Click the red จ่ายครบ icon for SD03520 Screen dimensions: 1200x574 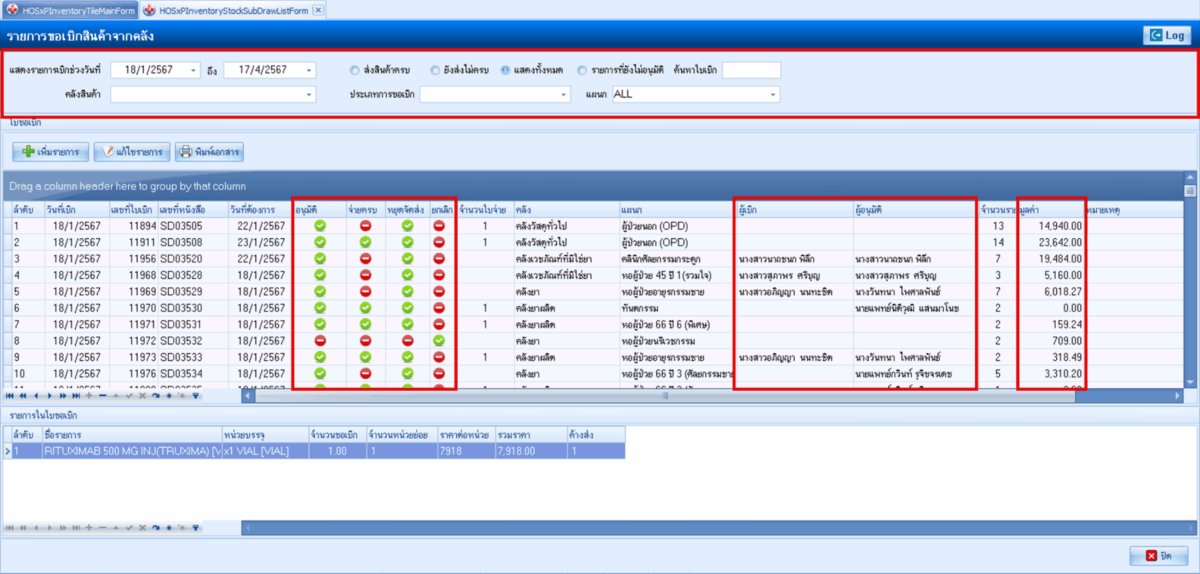367,259
